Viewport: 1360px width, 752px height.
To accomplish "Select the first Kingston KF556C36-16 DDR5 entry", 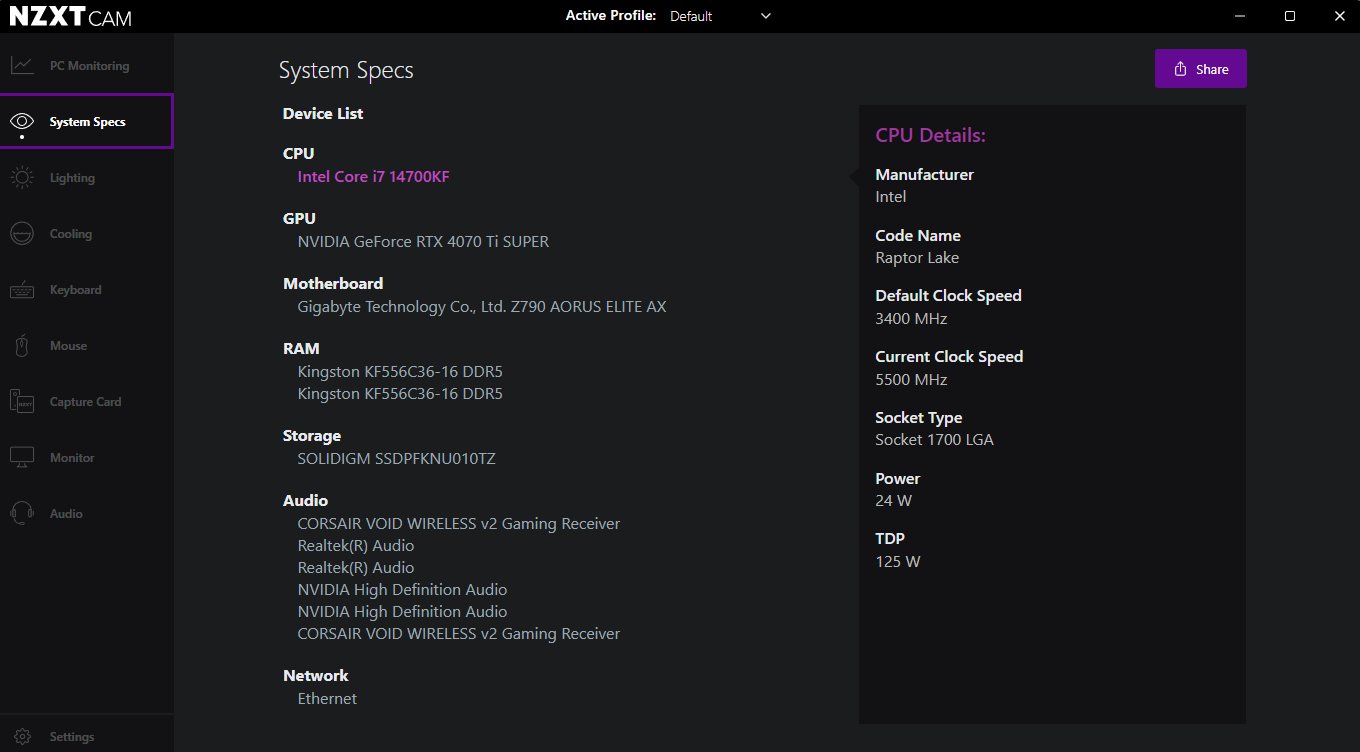I will tap(400, 372).
